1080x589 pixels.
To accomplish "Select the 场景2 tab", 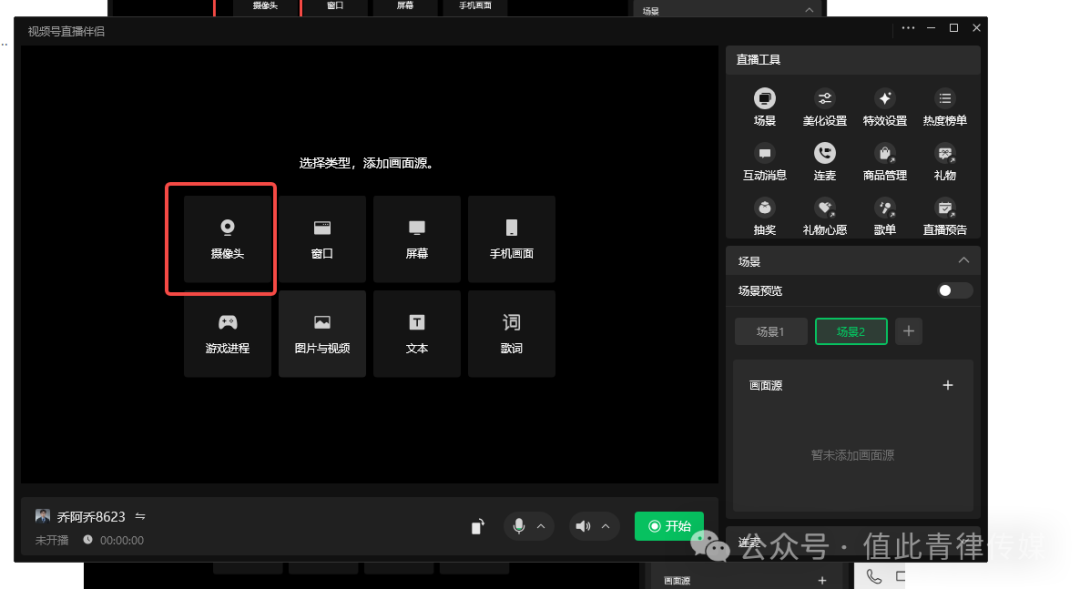I will coord(851,332).
